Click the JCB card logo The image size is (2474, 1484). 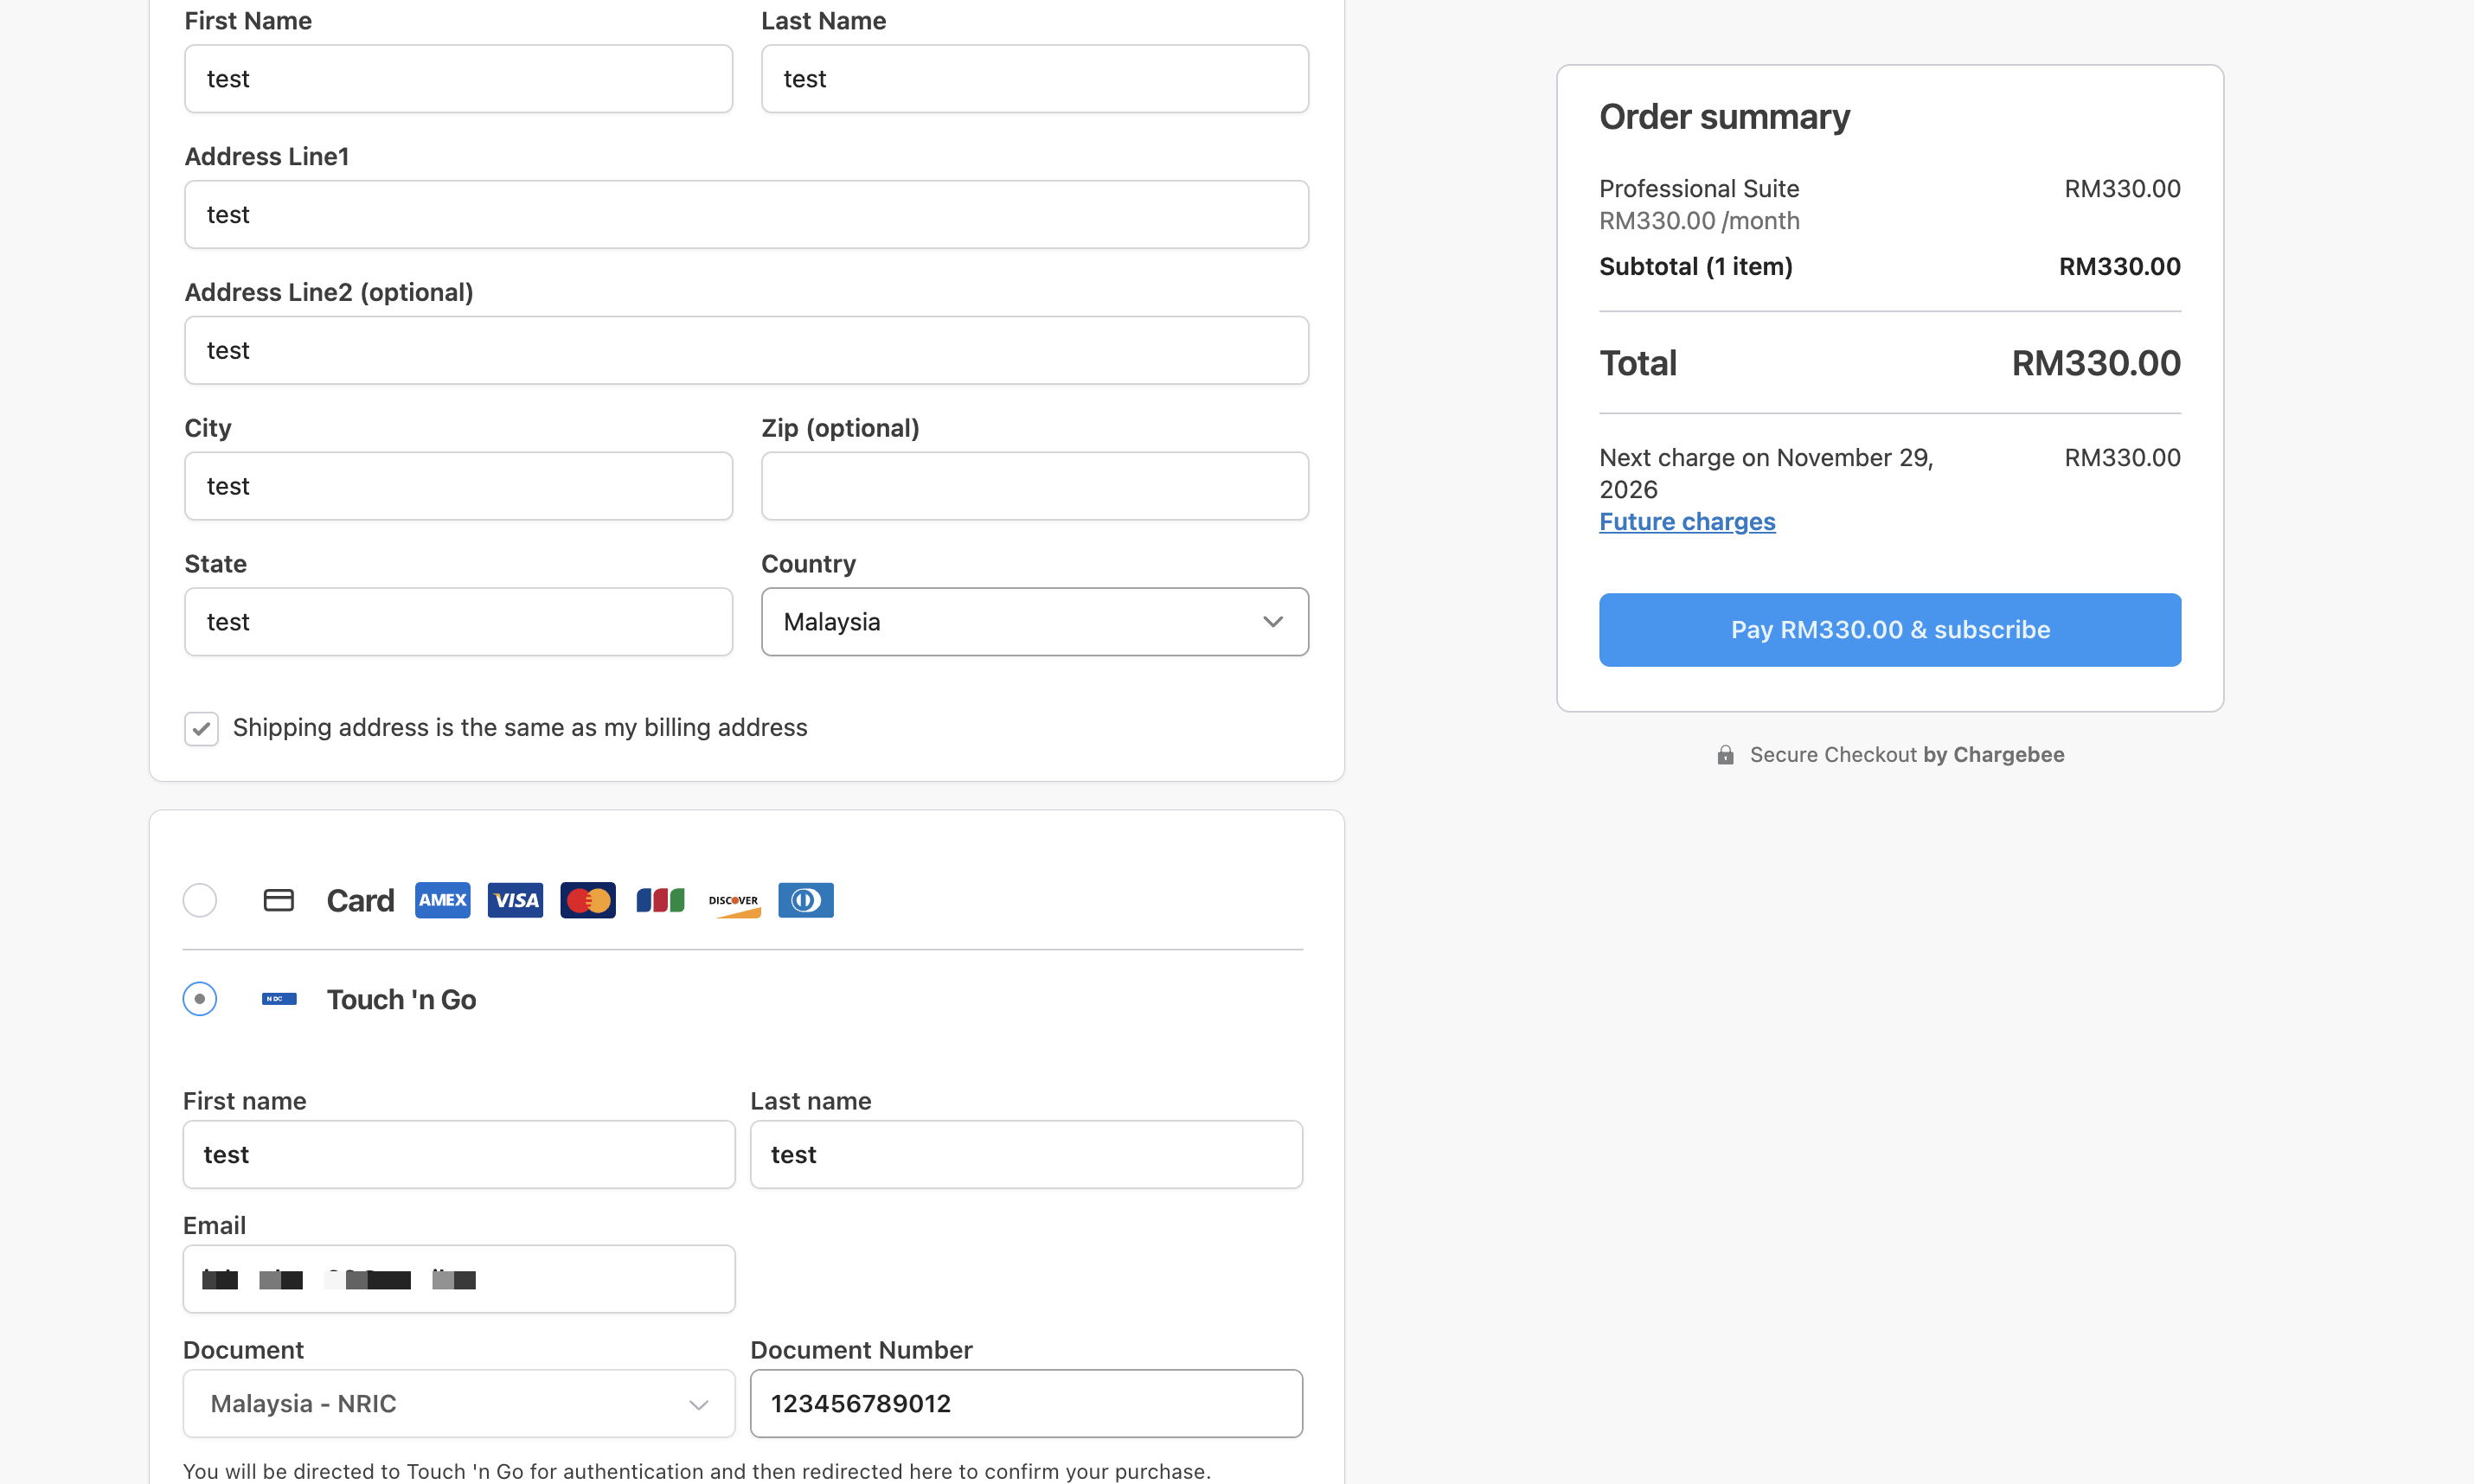[x=660, y=900]
